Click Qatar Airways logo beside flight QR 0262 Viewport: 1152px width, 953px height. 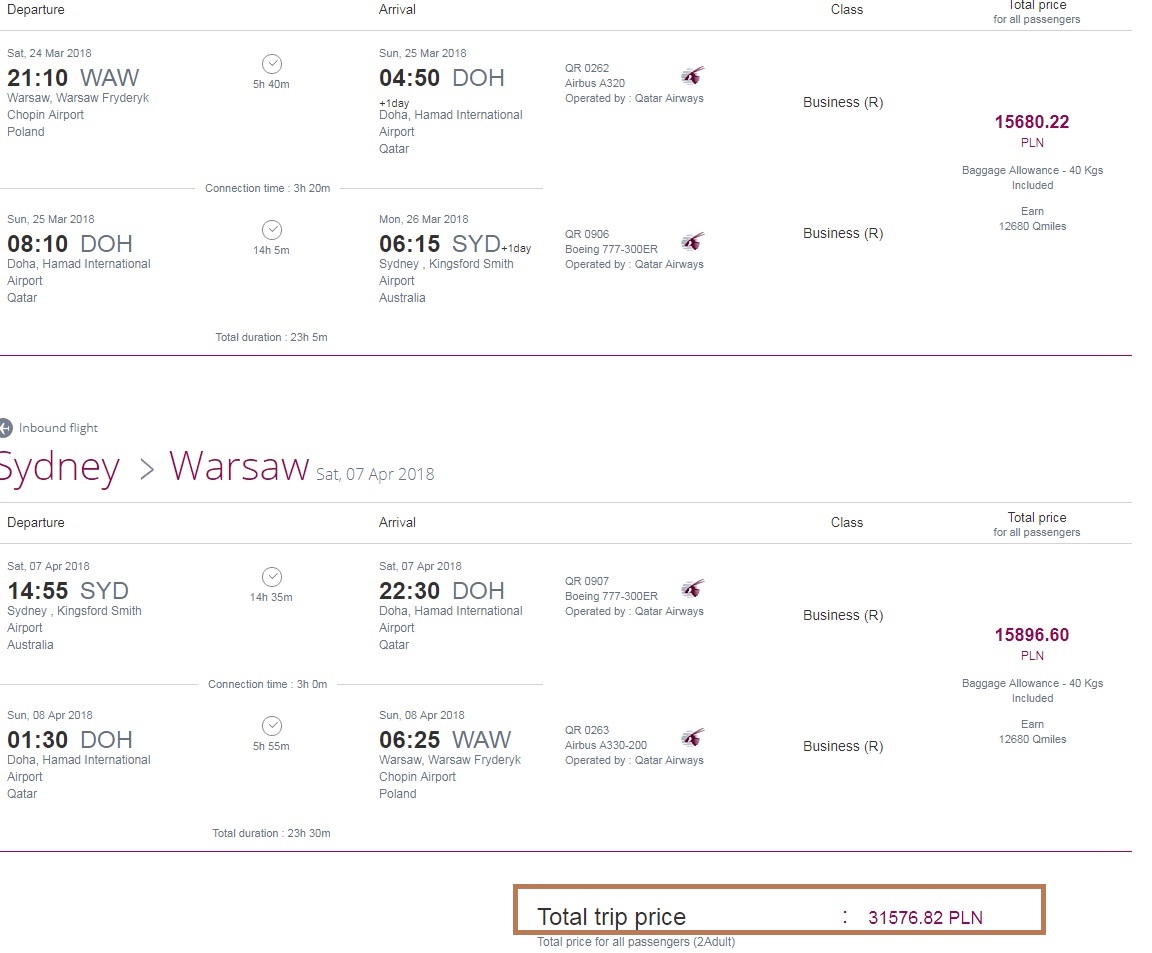692,76
